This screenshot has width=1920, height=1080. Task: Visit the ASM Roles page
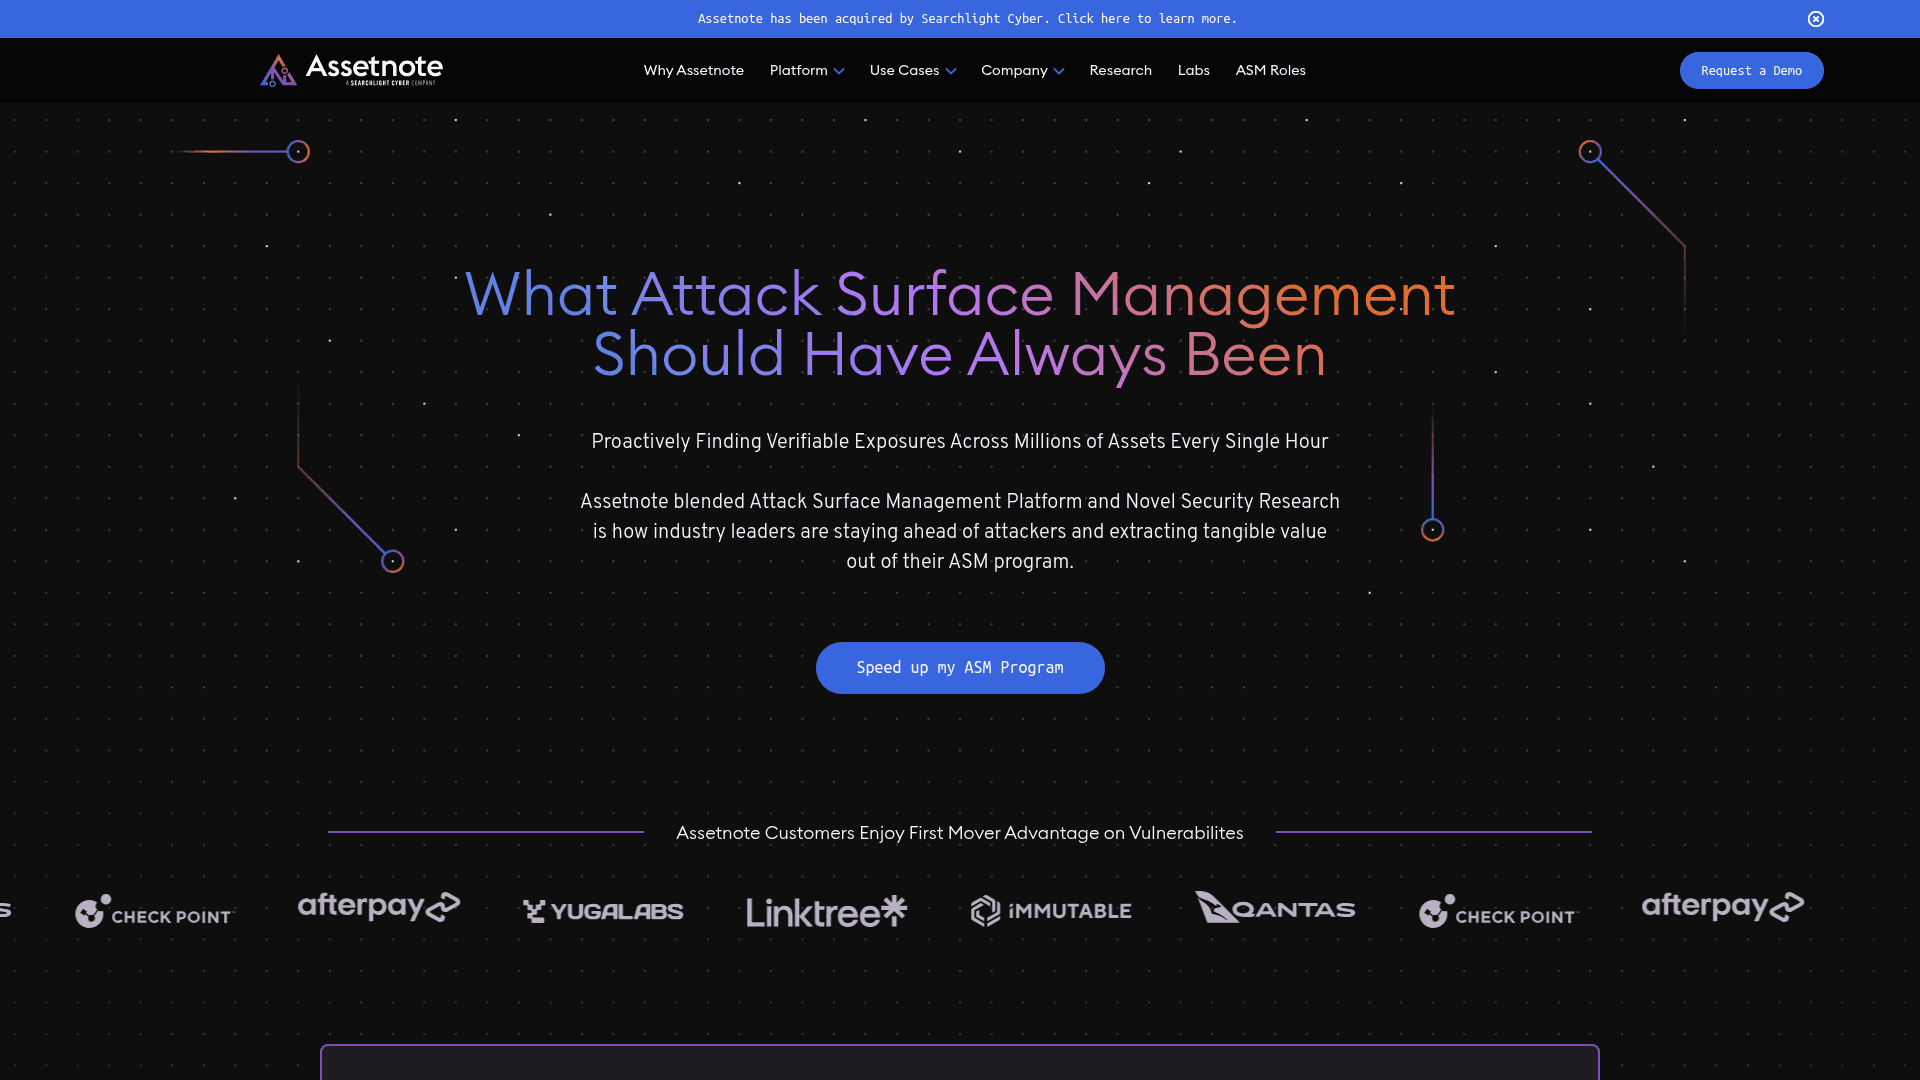point(1270,70)
